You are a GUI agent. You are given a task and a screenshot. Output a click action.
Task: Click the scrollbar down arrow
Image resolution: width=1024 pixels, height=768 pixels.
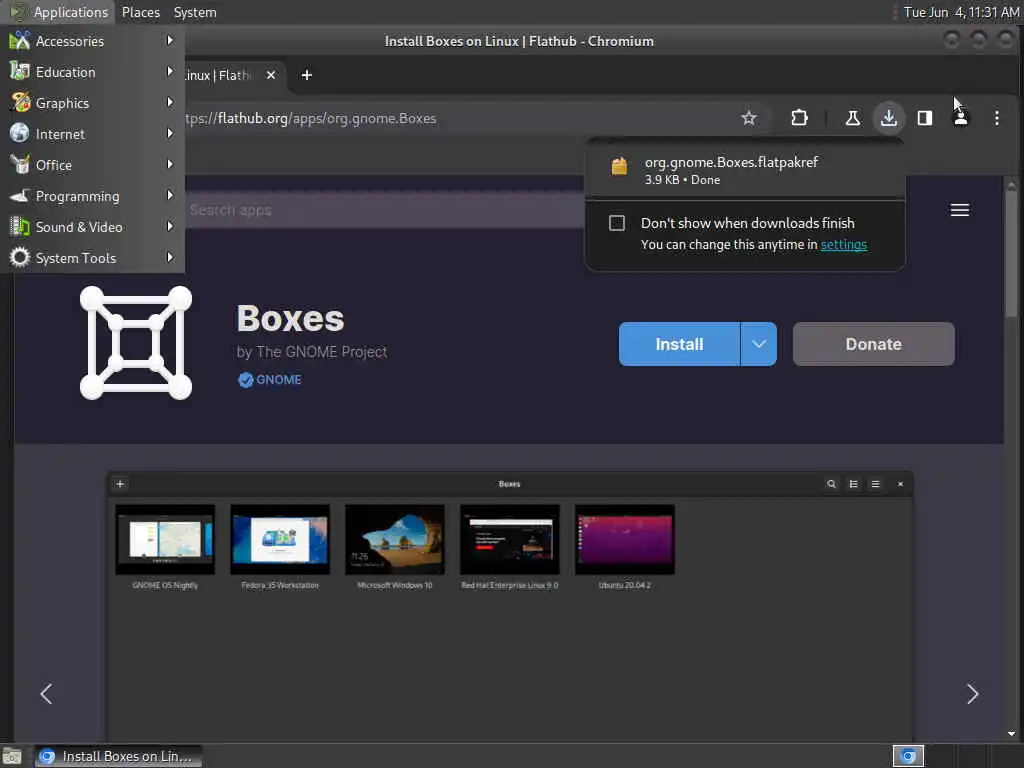[1011, 734]
